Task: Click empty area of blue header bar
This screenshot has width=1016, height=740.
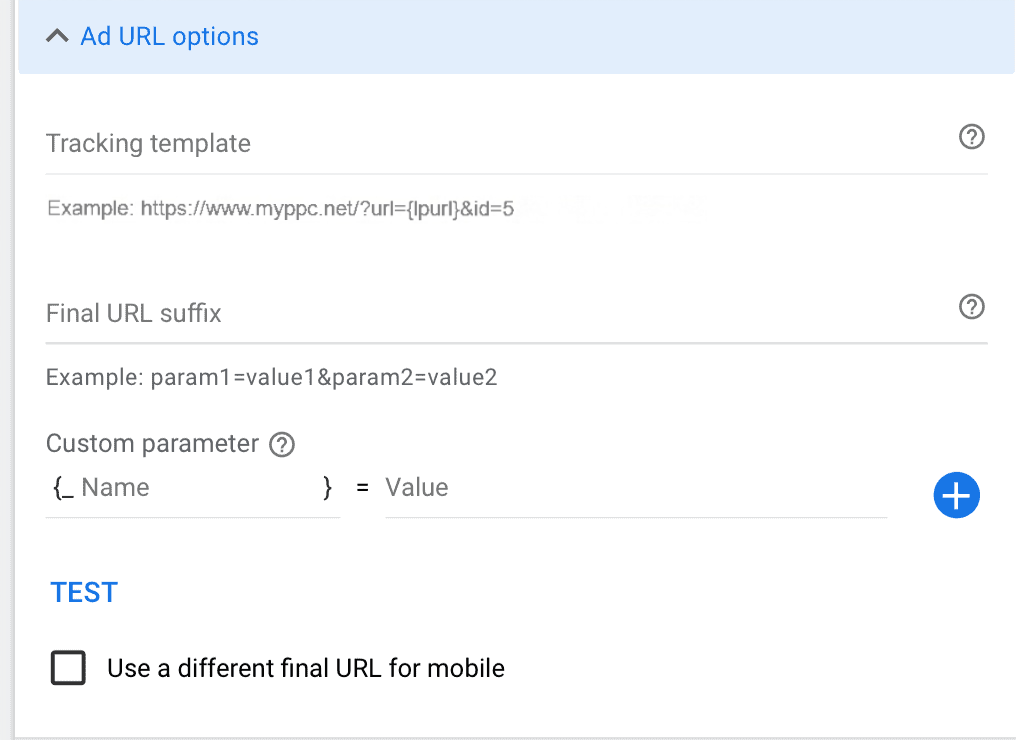Action: click(635, 36)
